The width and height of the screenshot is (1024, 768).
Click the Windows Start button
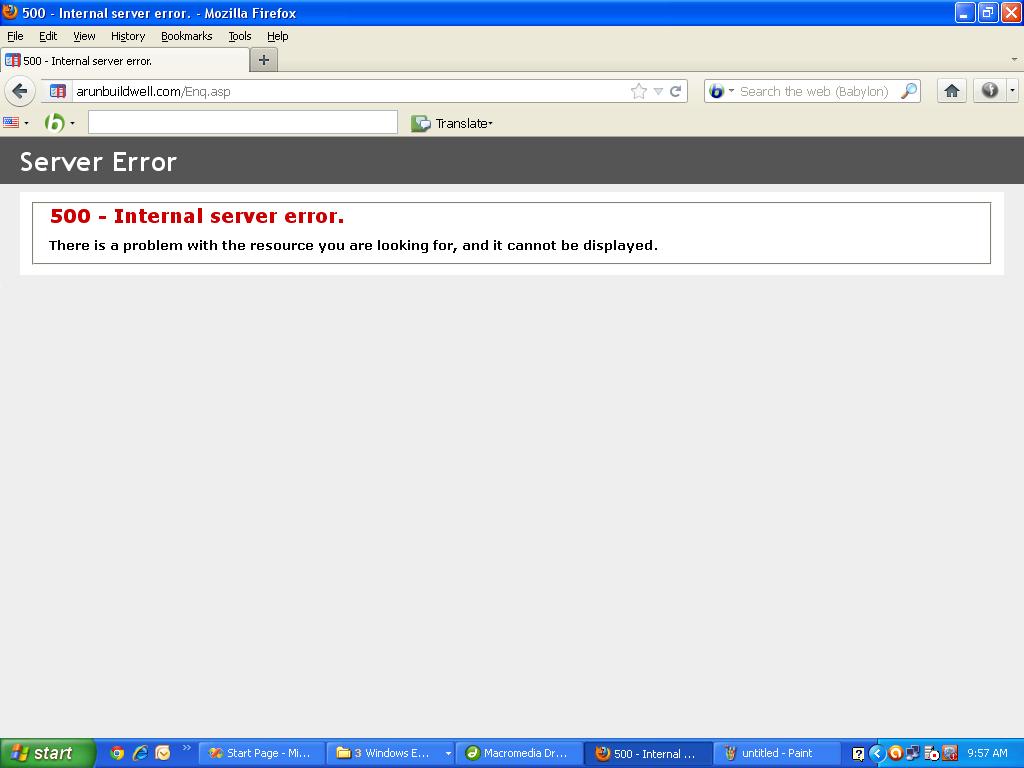coord(46,753)
